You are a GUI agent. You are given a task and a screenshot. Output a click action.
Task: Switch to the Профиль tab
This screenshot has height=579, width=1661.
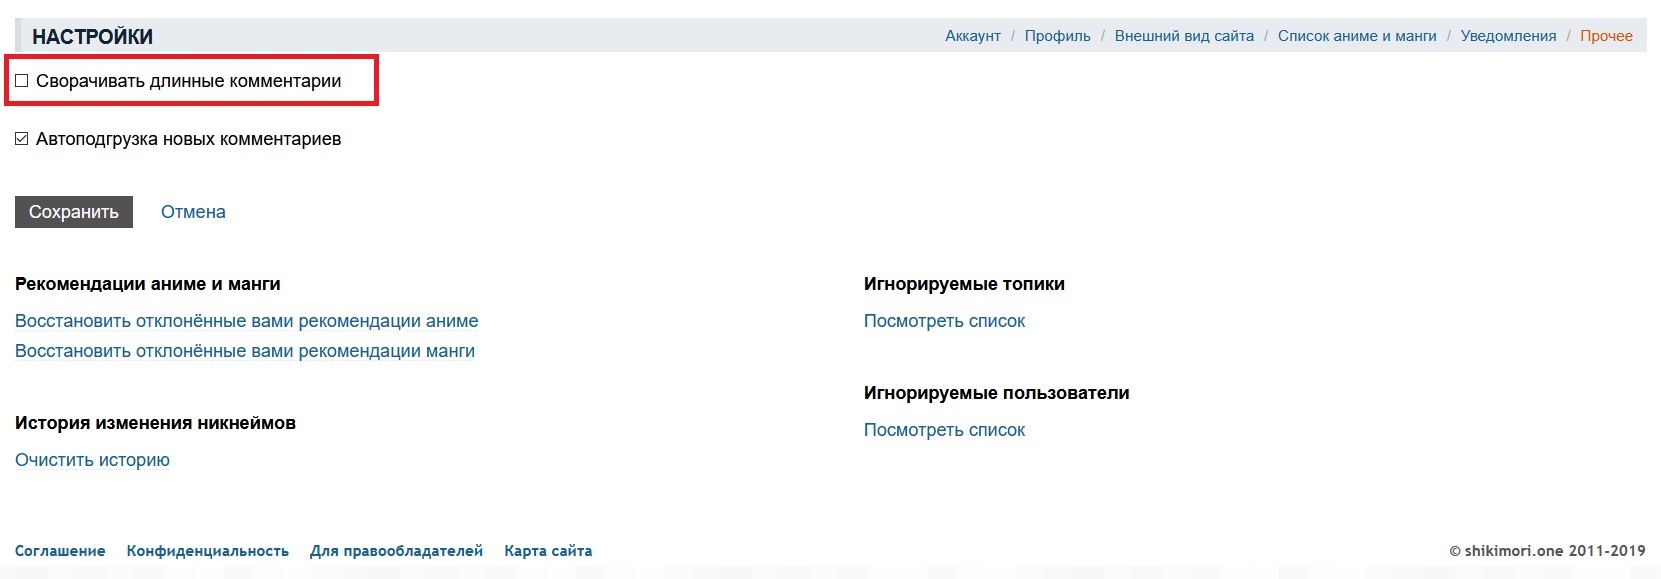click(x=1057, y=36)
